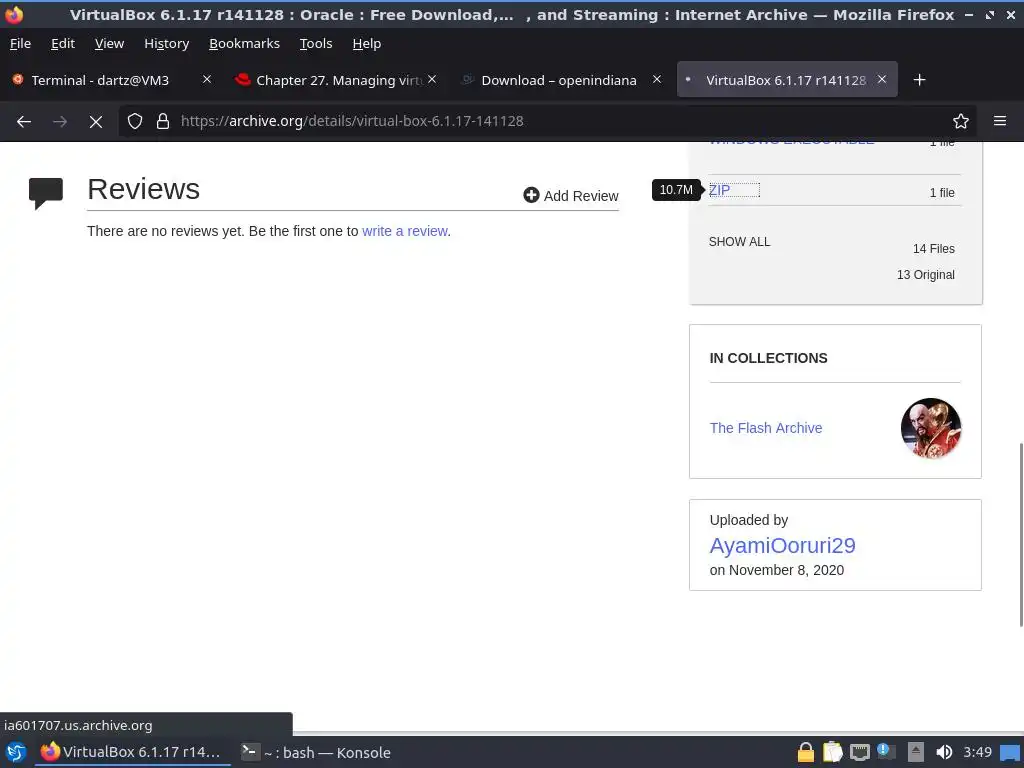Viewport: 1024px width, 768px height.
Task: Follow the 'write a review' link
Action: (x=405, y=231)
